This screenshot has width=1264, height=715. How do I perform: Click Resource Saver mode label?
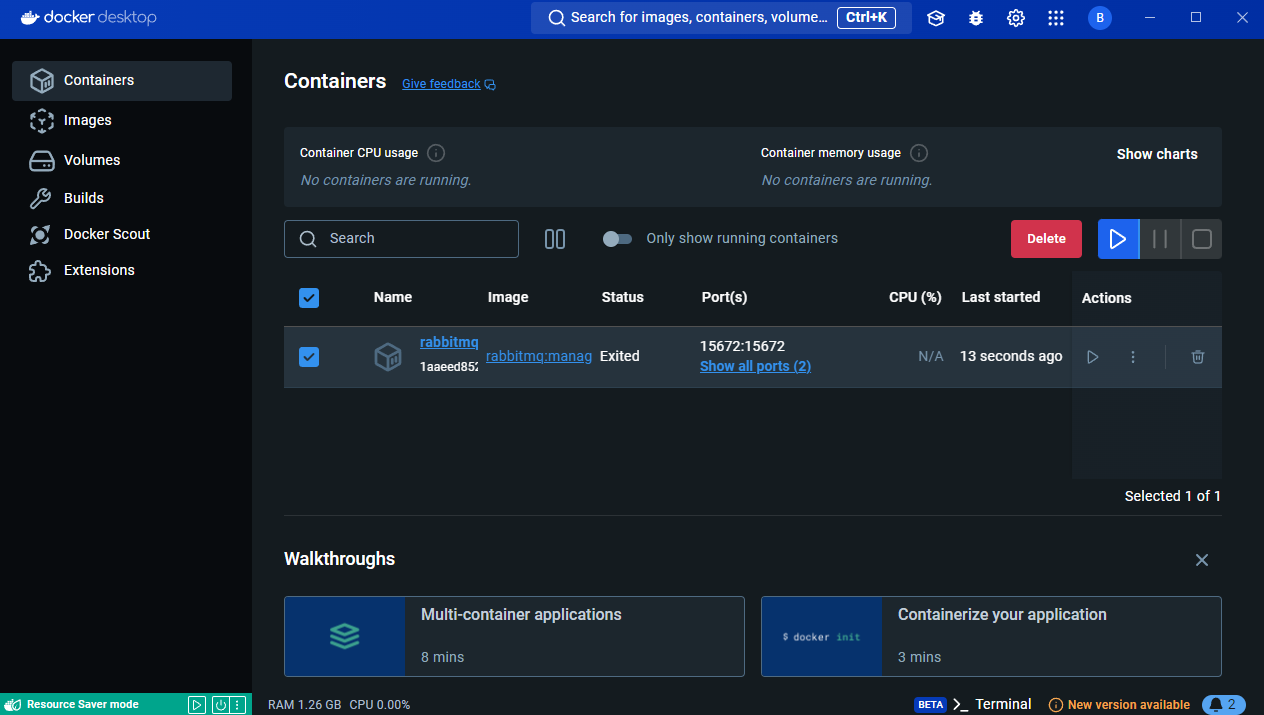coord(83,705)
